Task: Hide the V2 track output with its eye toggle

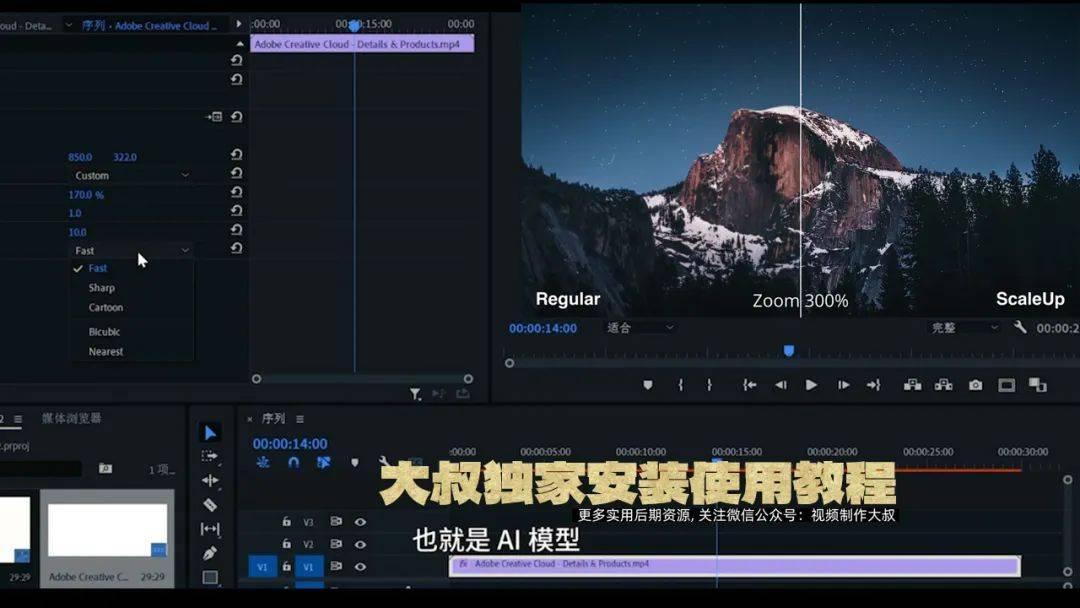Action: [x=360, y=544]
